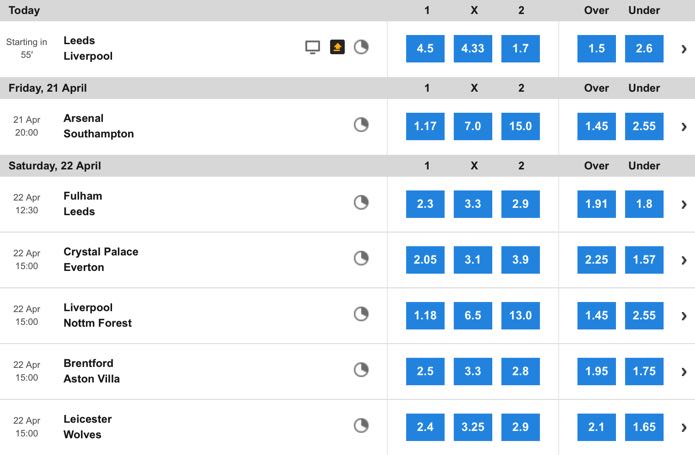Open statistics pie icon for Arsenal vs Southampton
The height and width of the screenshot is (455, 695).
[x=361, y=125]
